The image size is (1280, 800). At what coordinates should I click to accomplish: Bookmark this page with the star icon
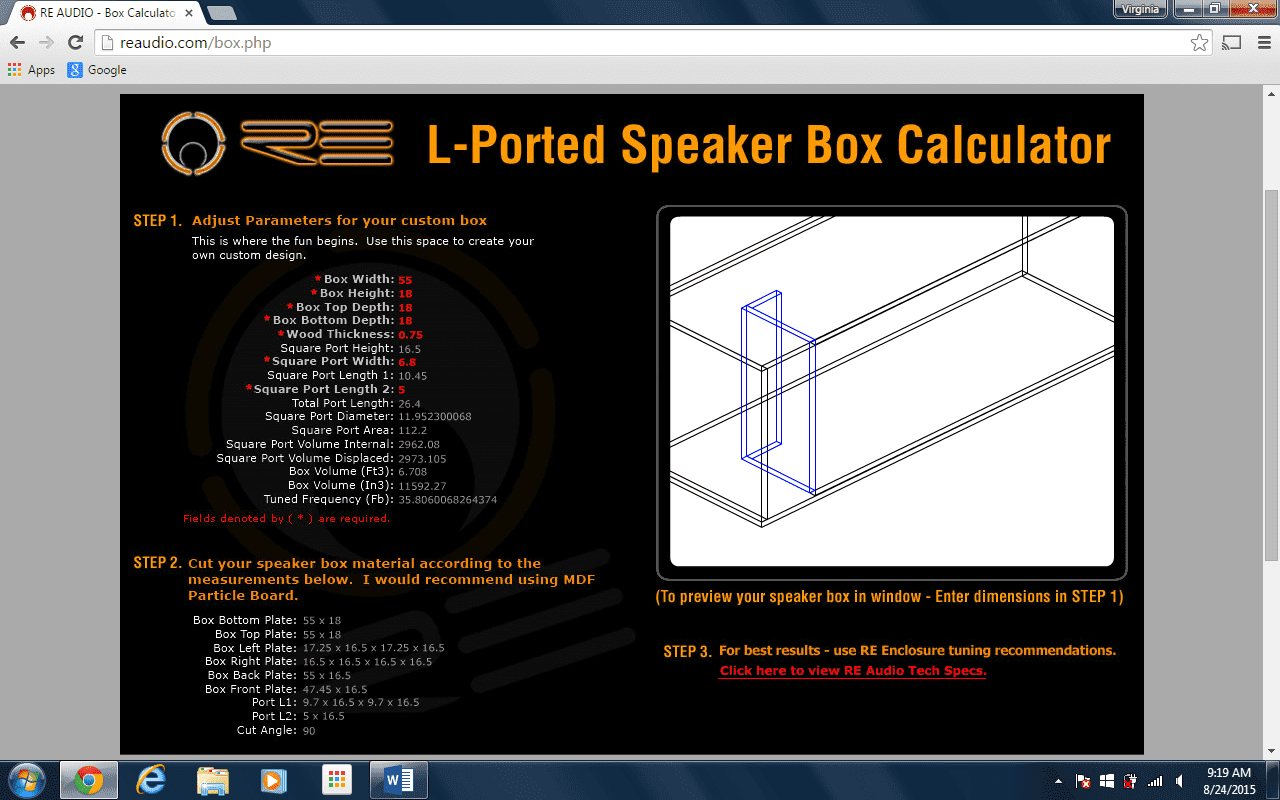(x=1199, y=43)
